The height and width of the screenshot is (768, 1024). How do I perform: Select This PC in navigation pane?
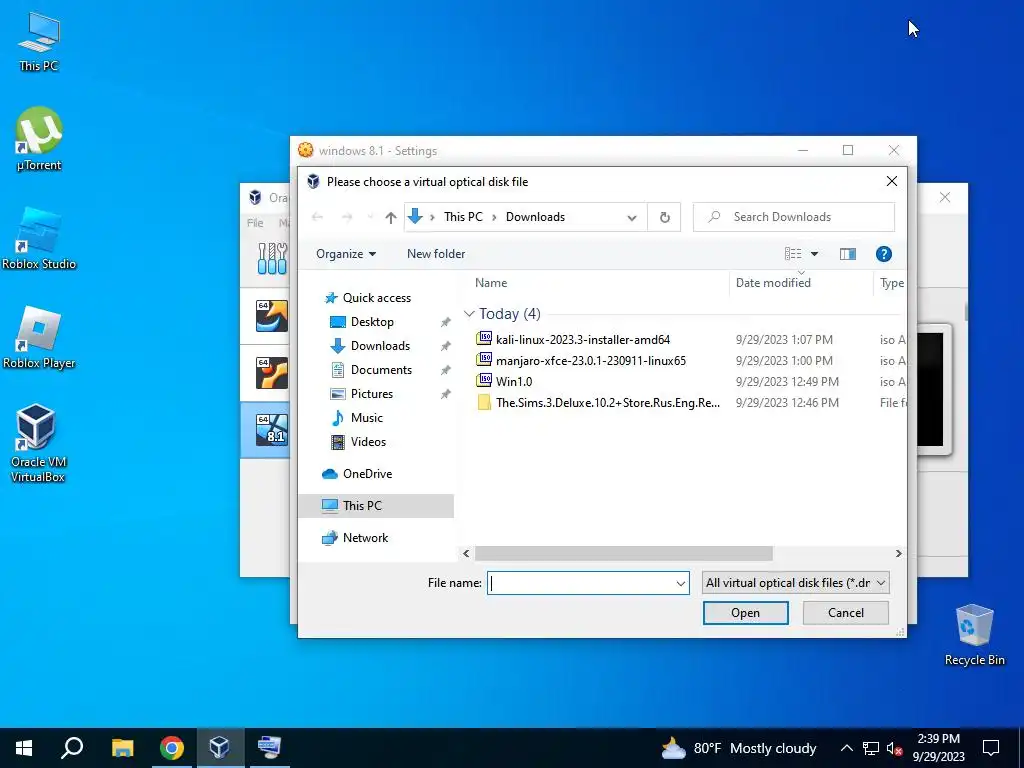pyautogui.click(x=376, y=506)
